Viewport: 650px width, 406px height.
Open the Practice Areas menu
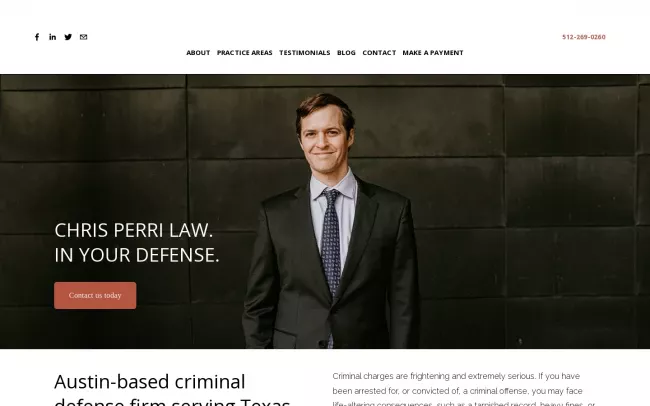tap(245, 53)
